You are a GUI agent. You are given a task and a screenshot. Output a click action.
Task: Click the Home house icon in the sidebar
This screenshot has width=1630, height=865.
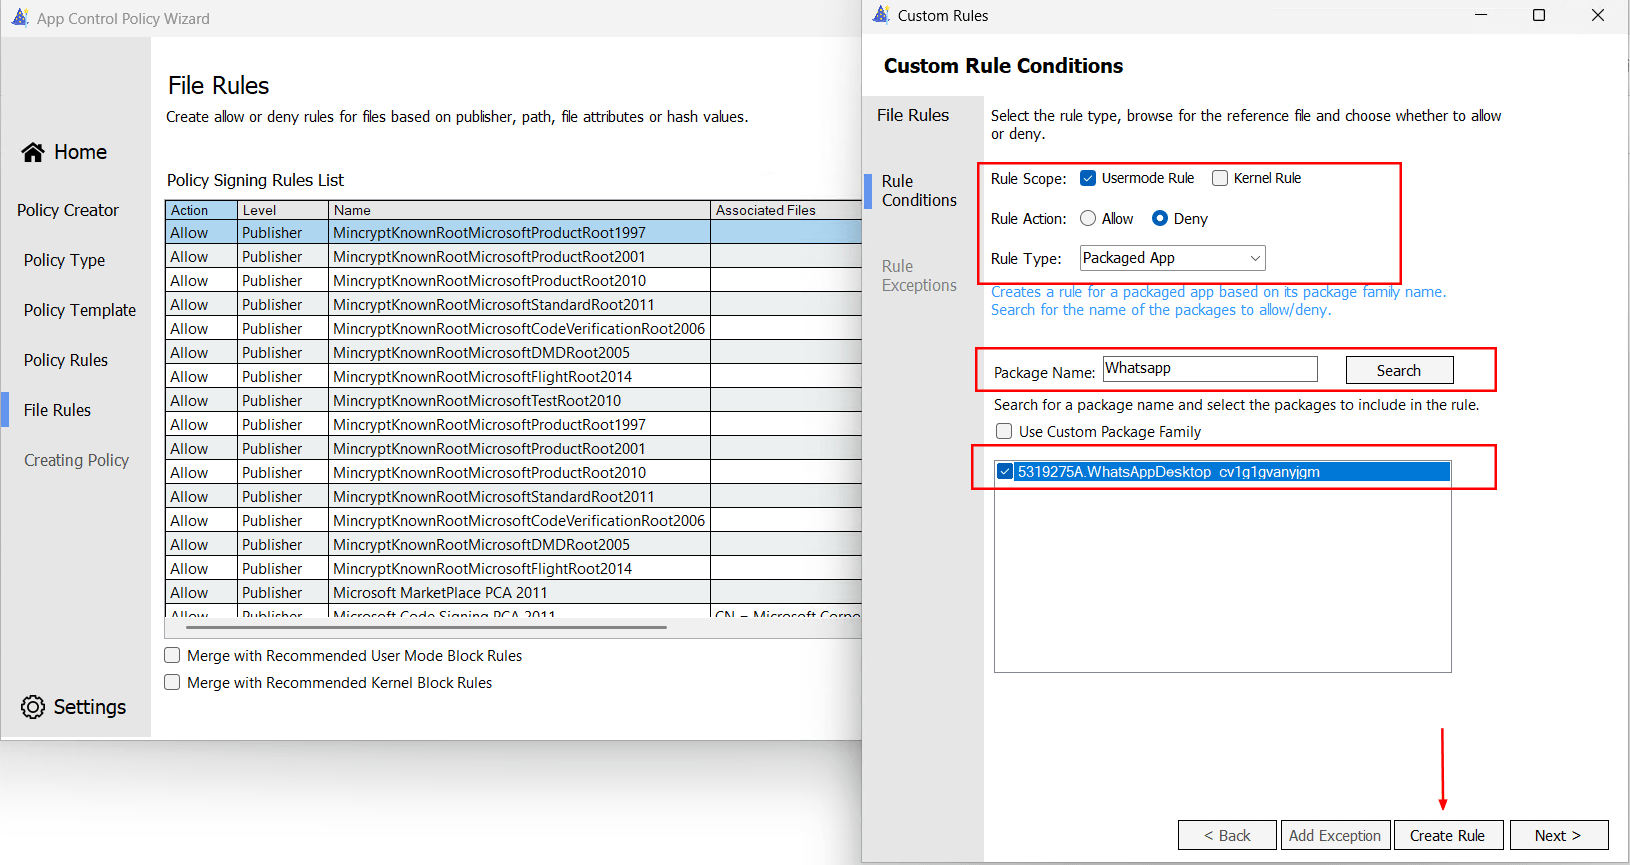pos(33,152)
